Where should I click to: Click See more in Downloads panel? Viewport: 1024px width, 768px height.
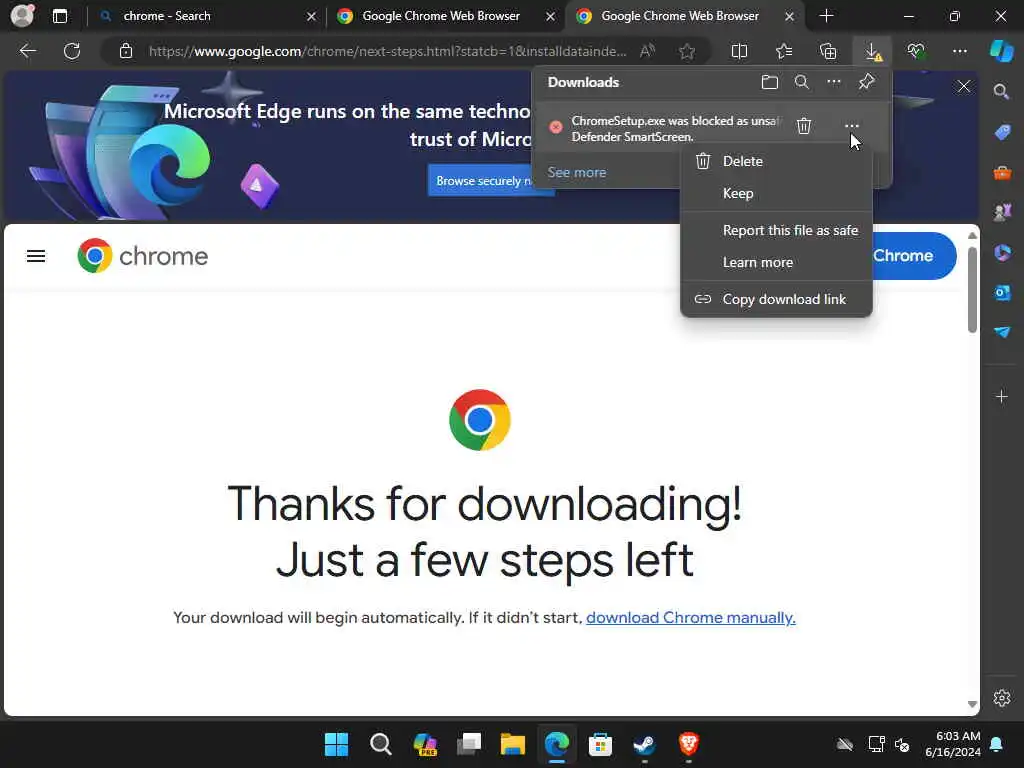point(577,172)
